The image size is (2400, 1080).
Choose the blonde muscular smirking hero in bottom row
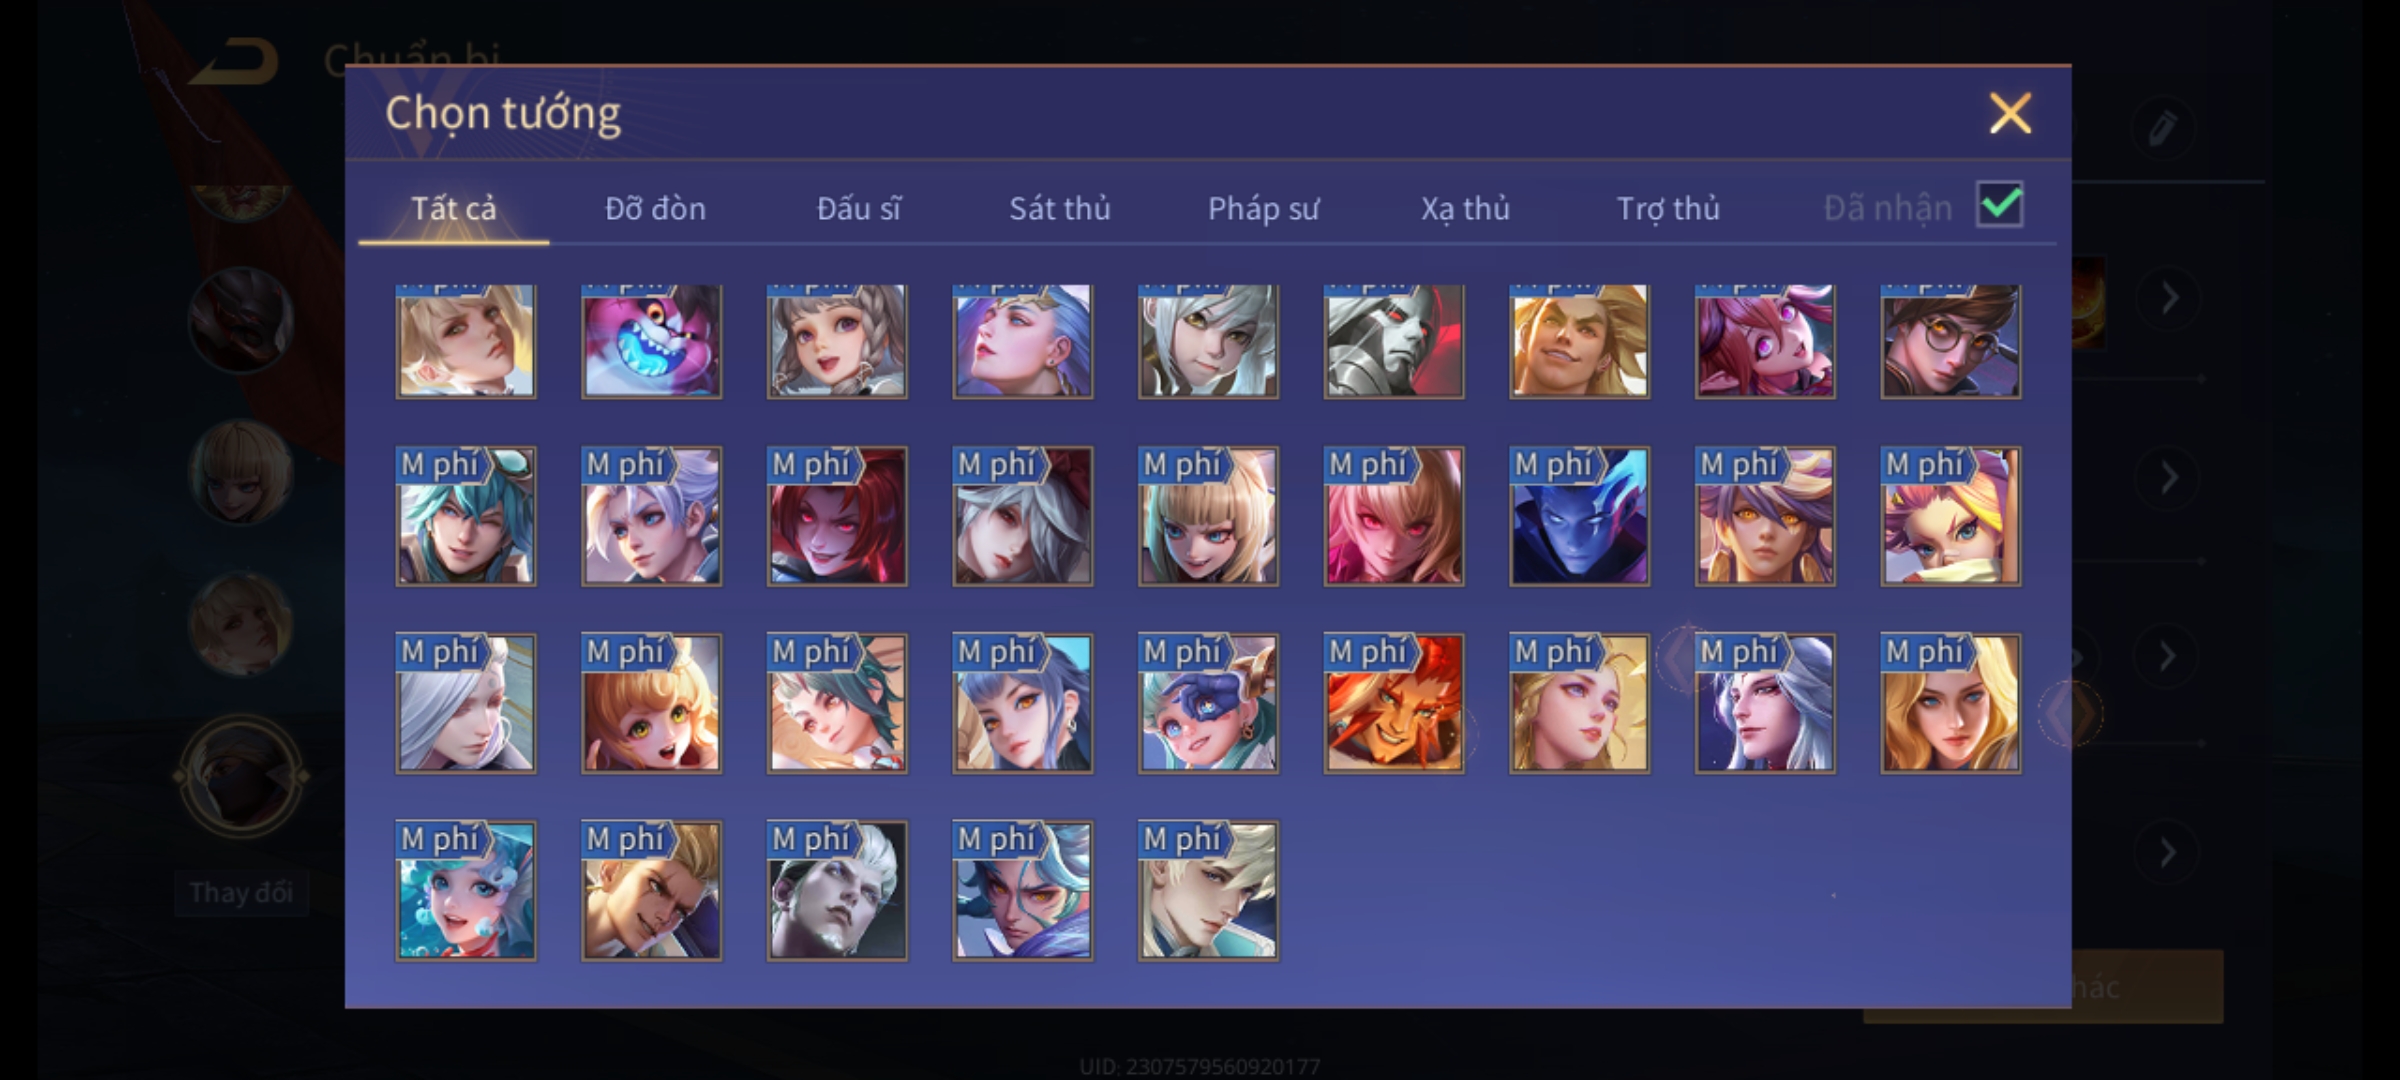[x=651, y=890]
